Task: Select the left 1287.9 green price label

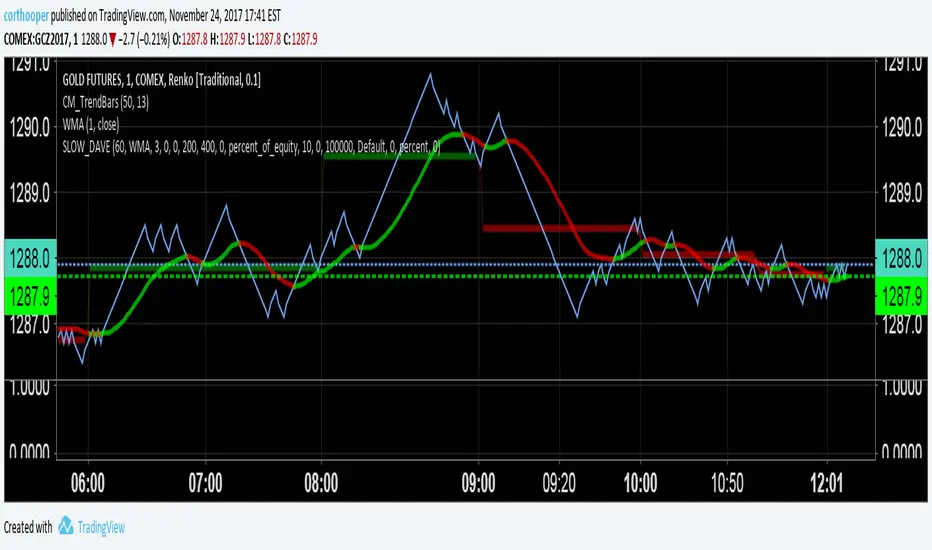Action: click(x=30, y=296)
